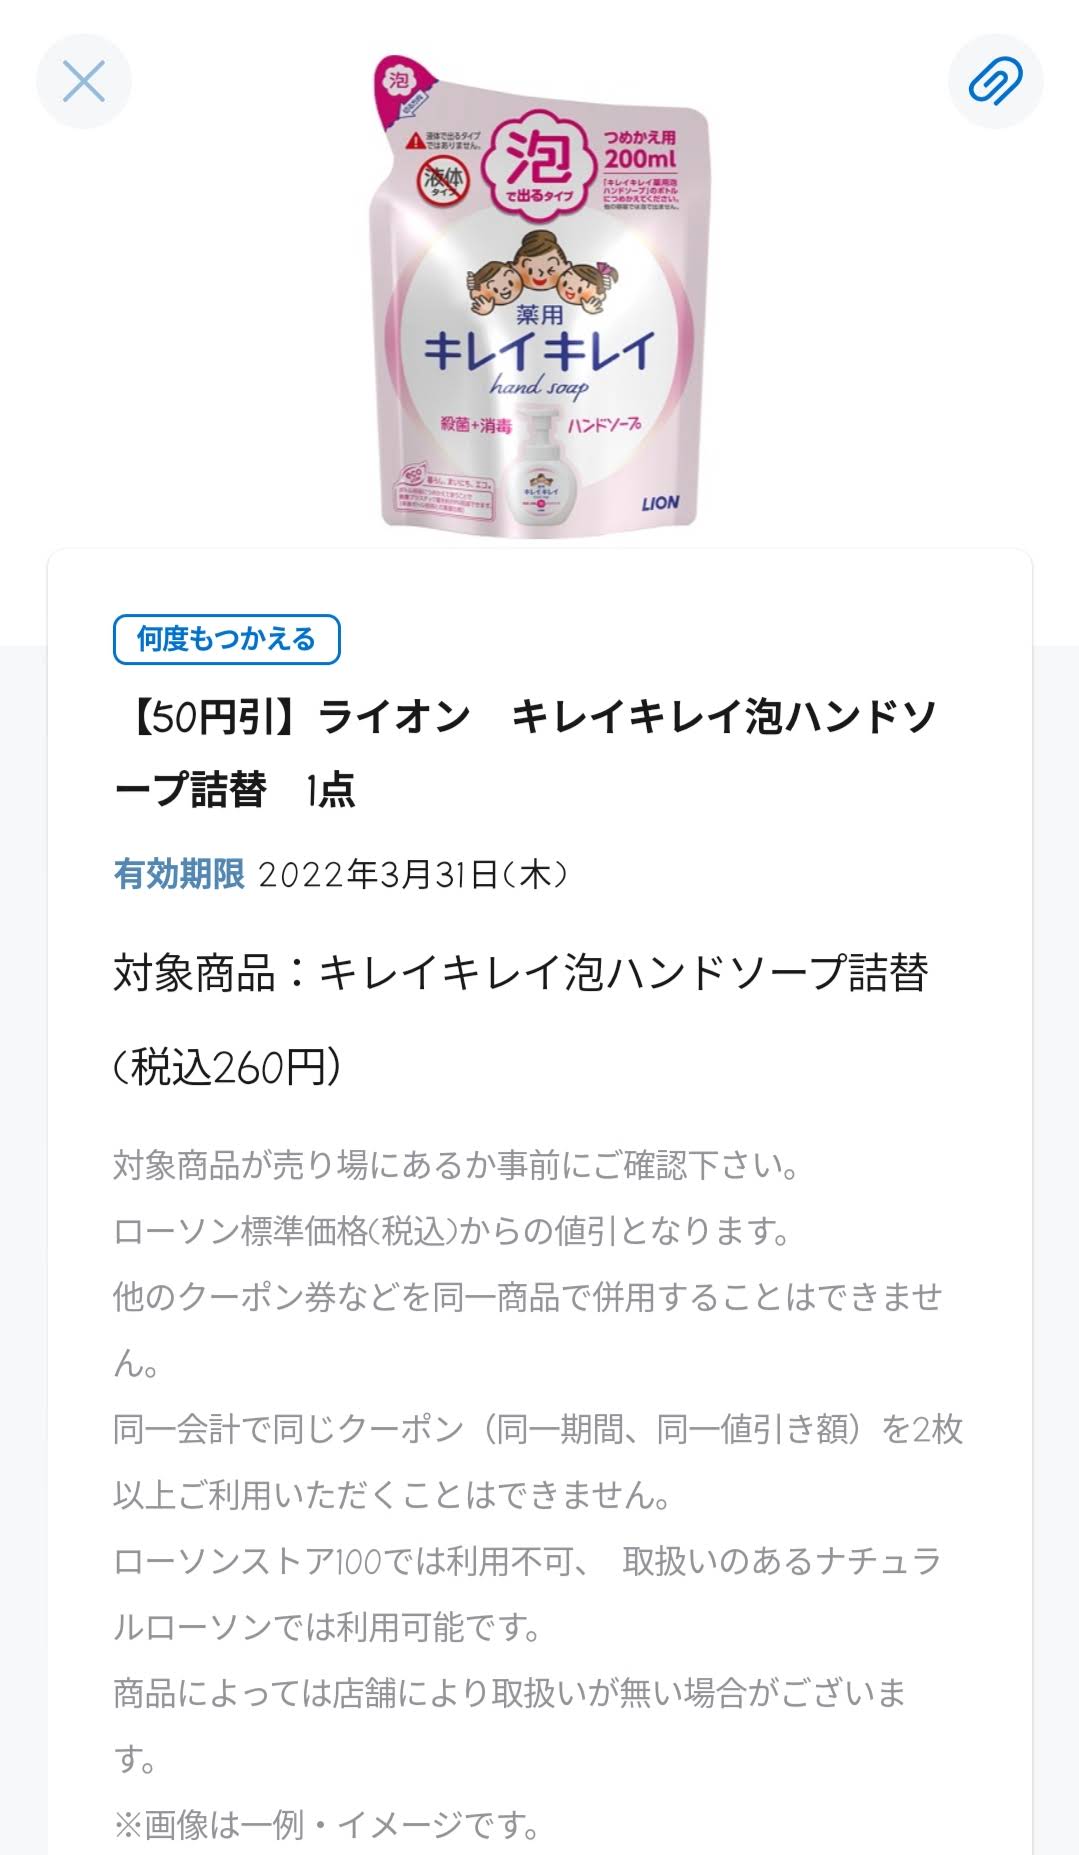Tap the キレイキレイ brand name on the package
This screenshot has height=1855, width=1079.
click(x=538, y=350)
